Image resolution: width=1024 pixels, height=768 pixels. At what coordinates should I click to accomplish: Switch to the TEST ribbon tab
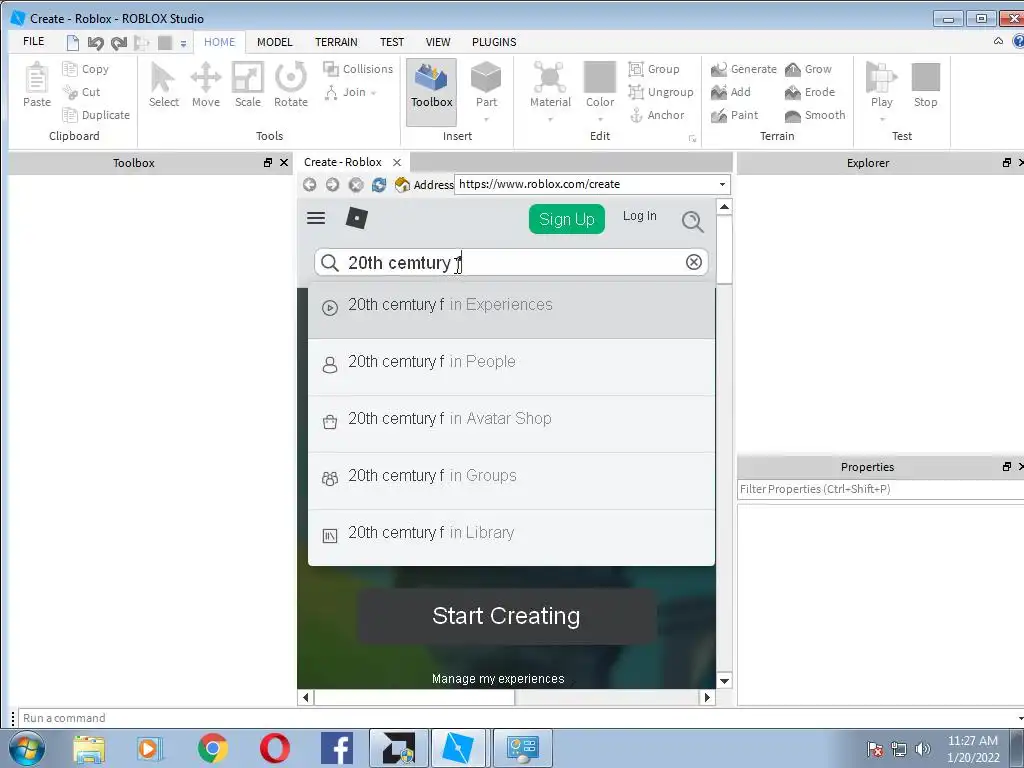pyautogui.click(x=392, y=42)
